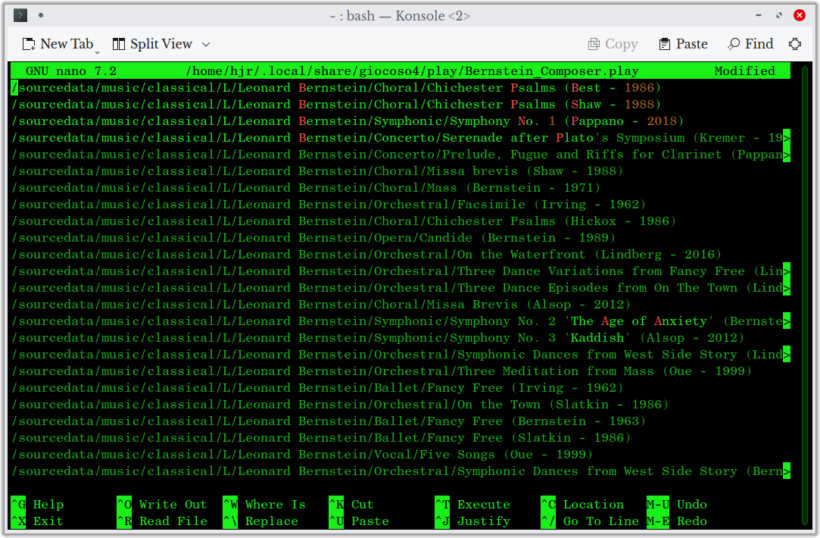Click the M-U Undo shortcut label
Image resolution: width=820 pixels, height=538 pixels.
(x=677, y=505)
